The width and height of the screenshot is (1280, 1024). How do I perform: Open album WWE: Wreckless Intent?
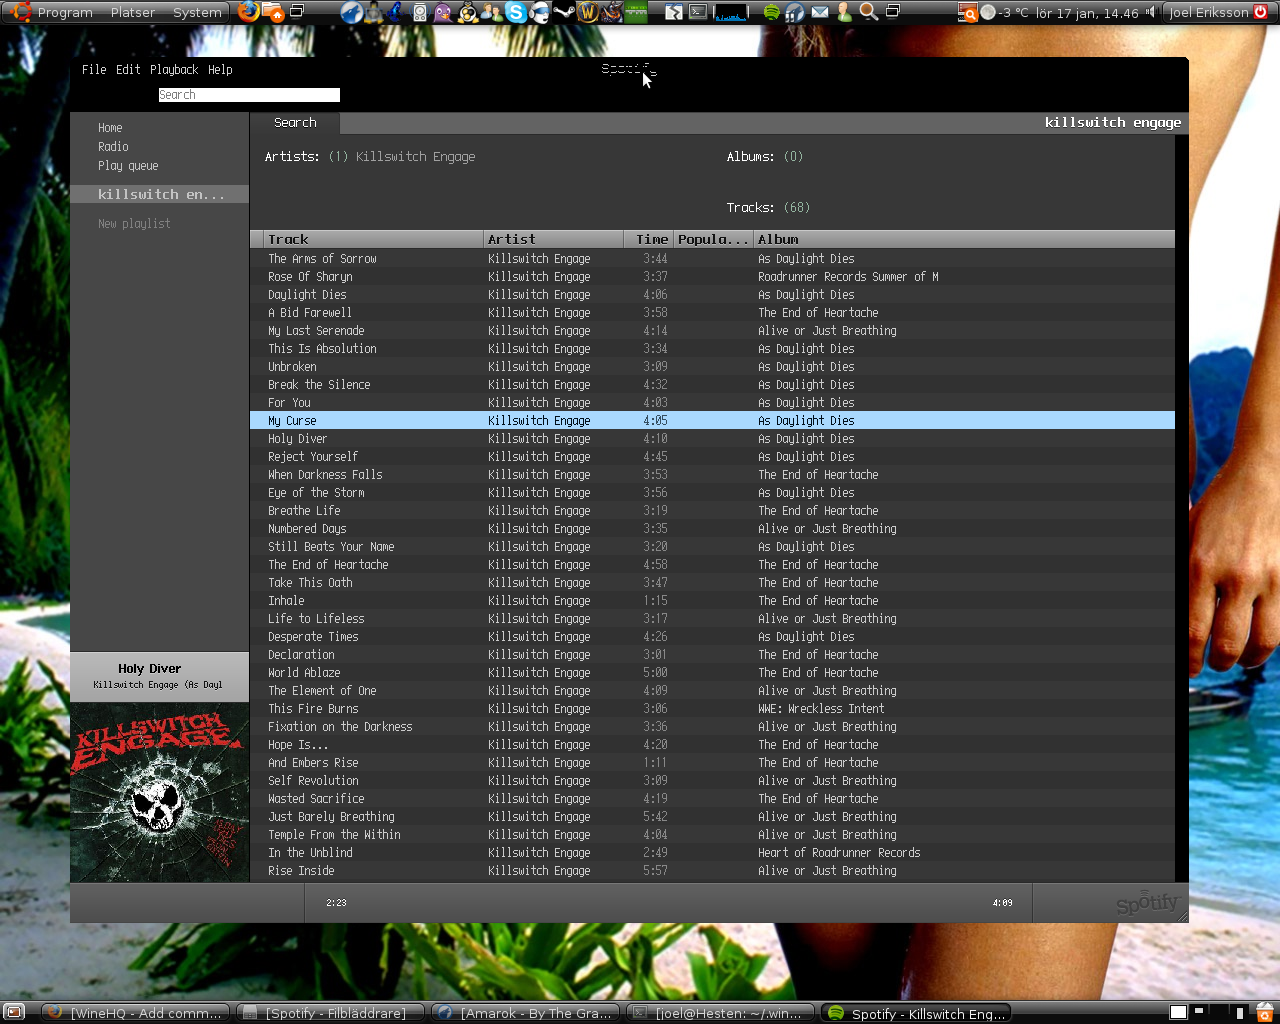[821, 709]
